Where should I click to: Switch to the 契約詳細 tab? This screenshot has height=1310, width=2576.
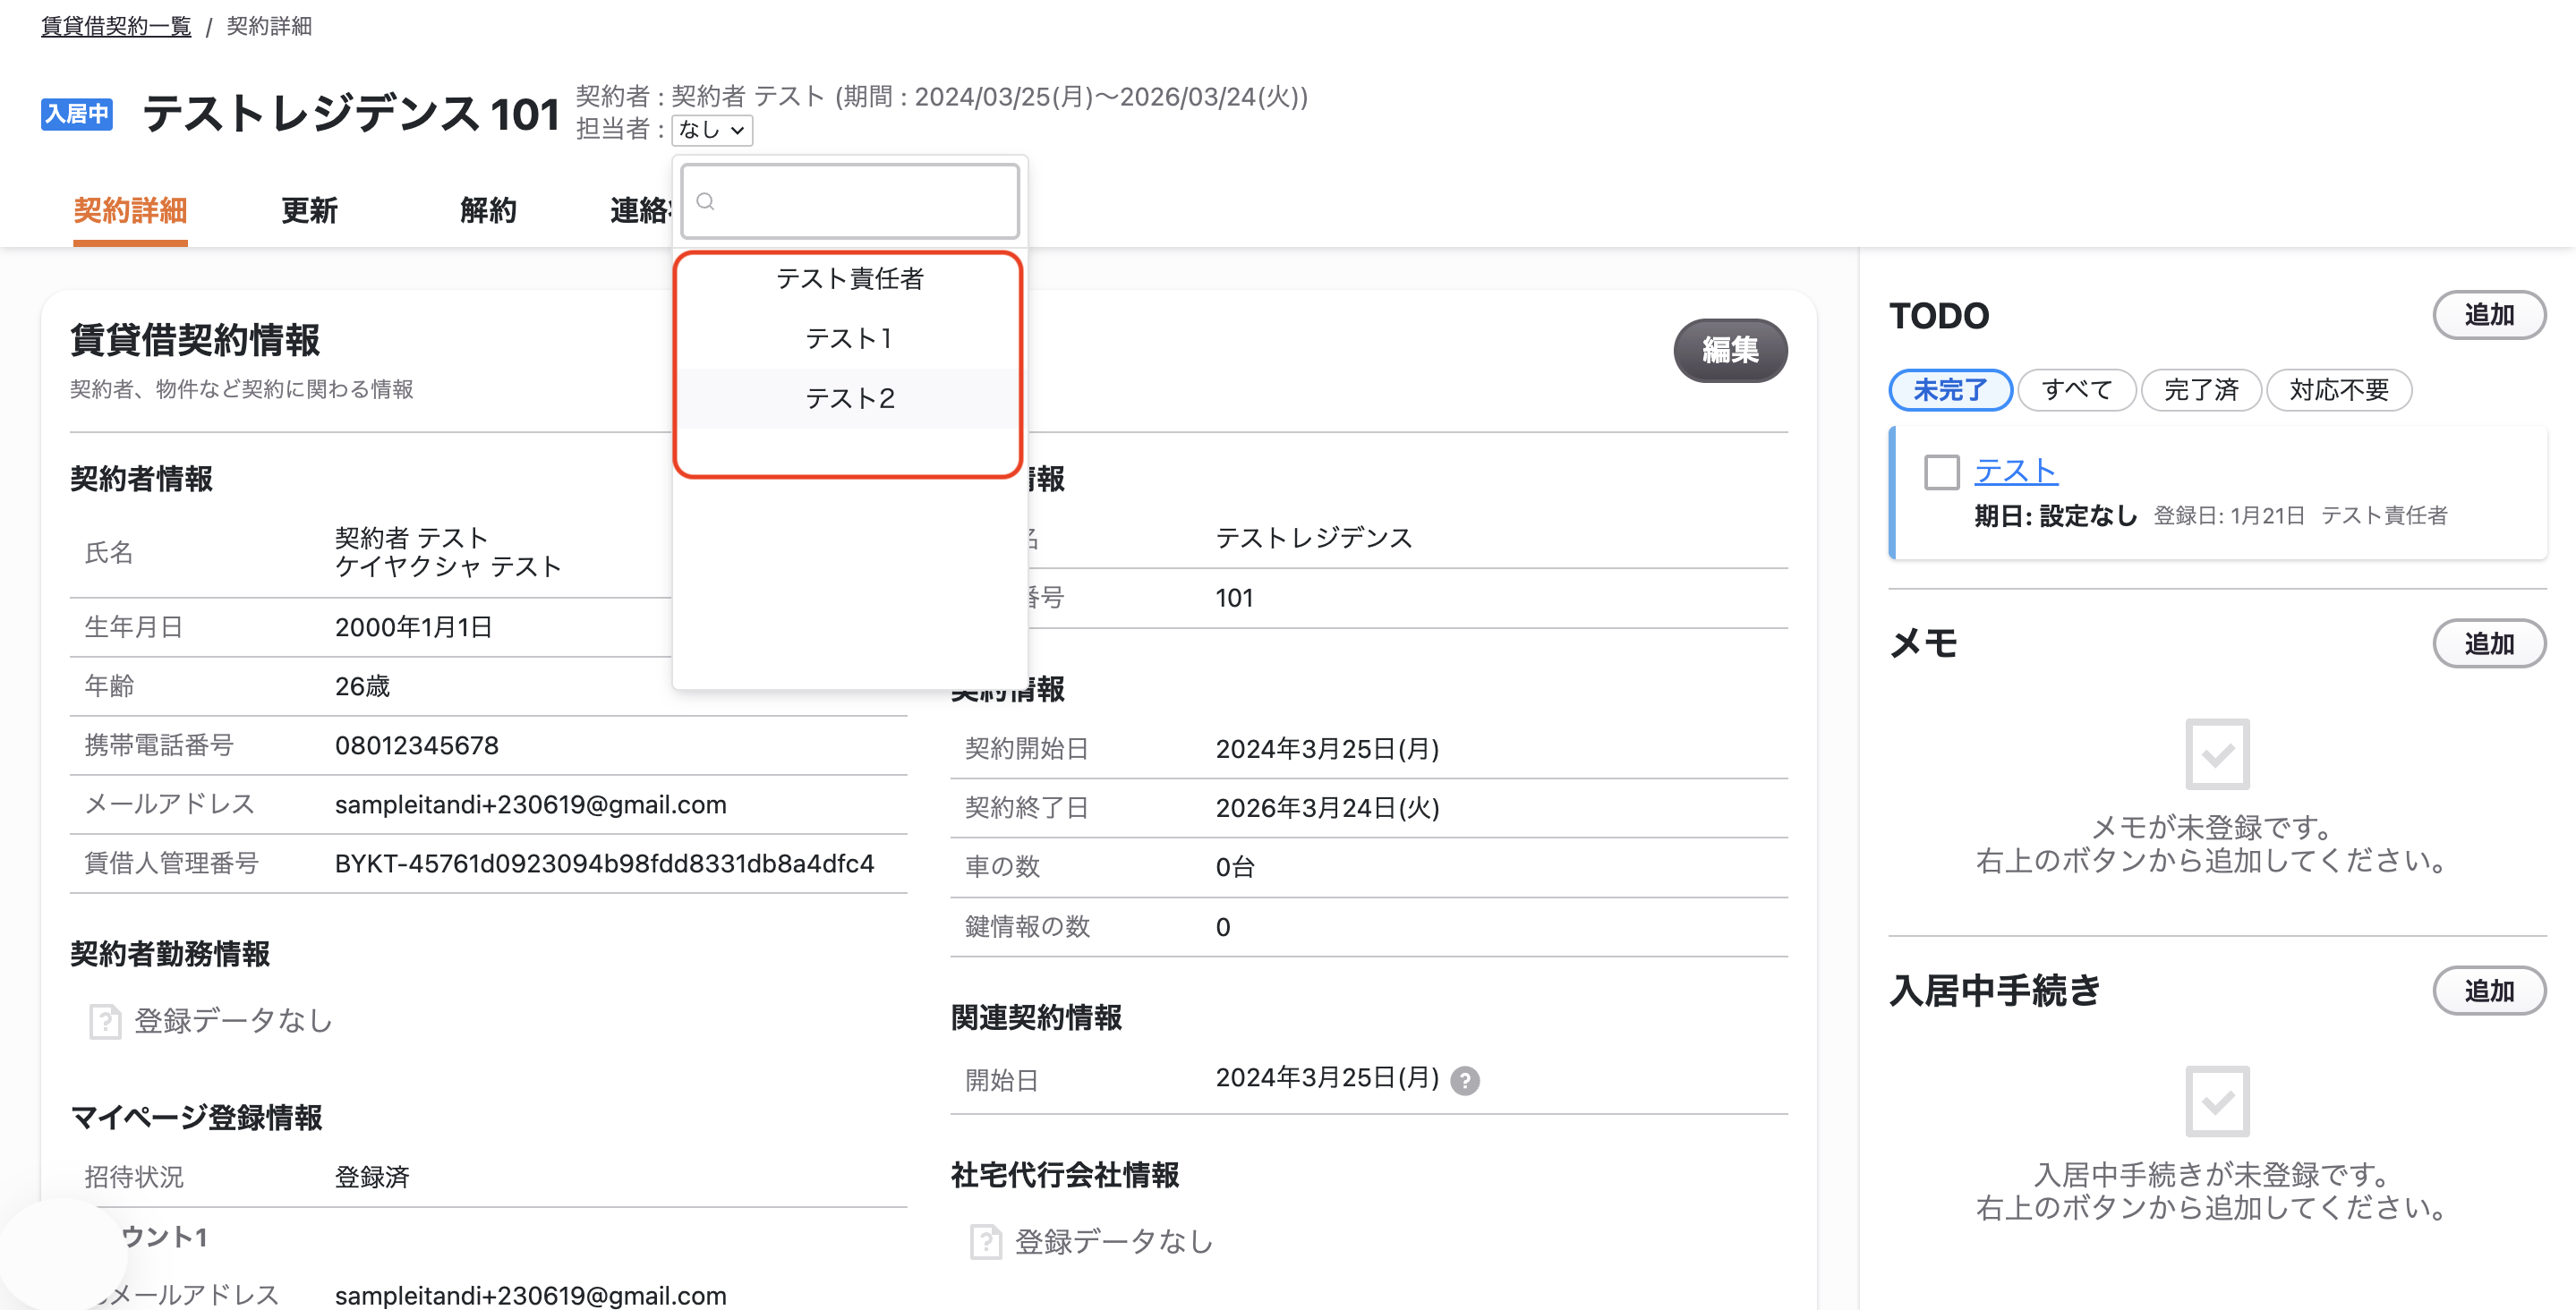pos(130,211)
